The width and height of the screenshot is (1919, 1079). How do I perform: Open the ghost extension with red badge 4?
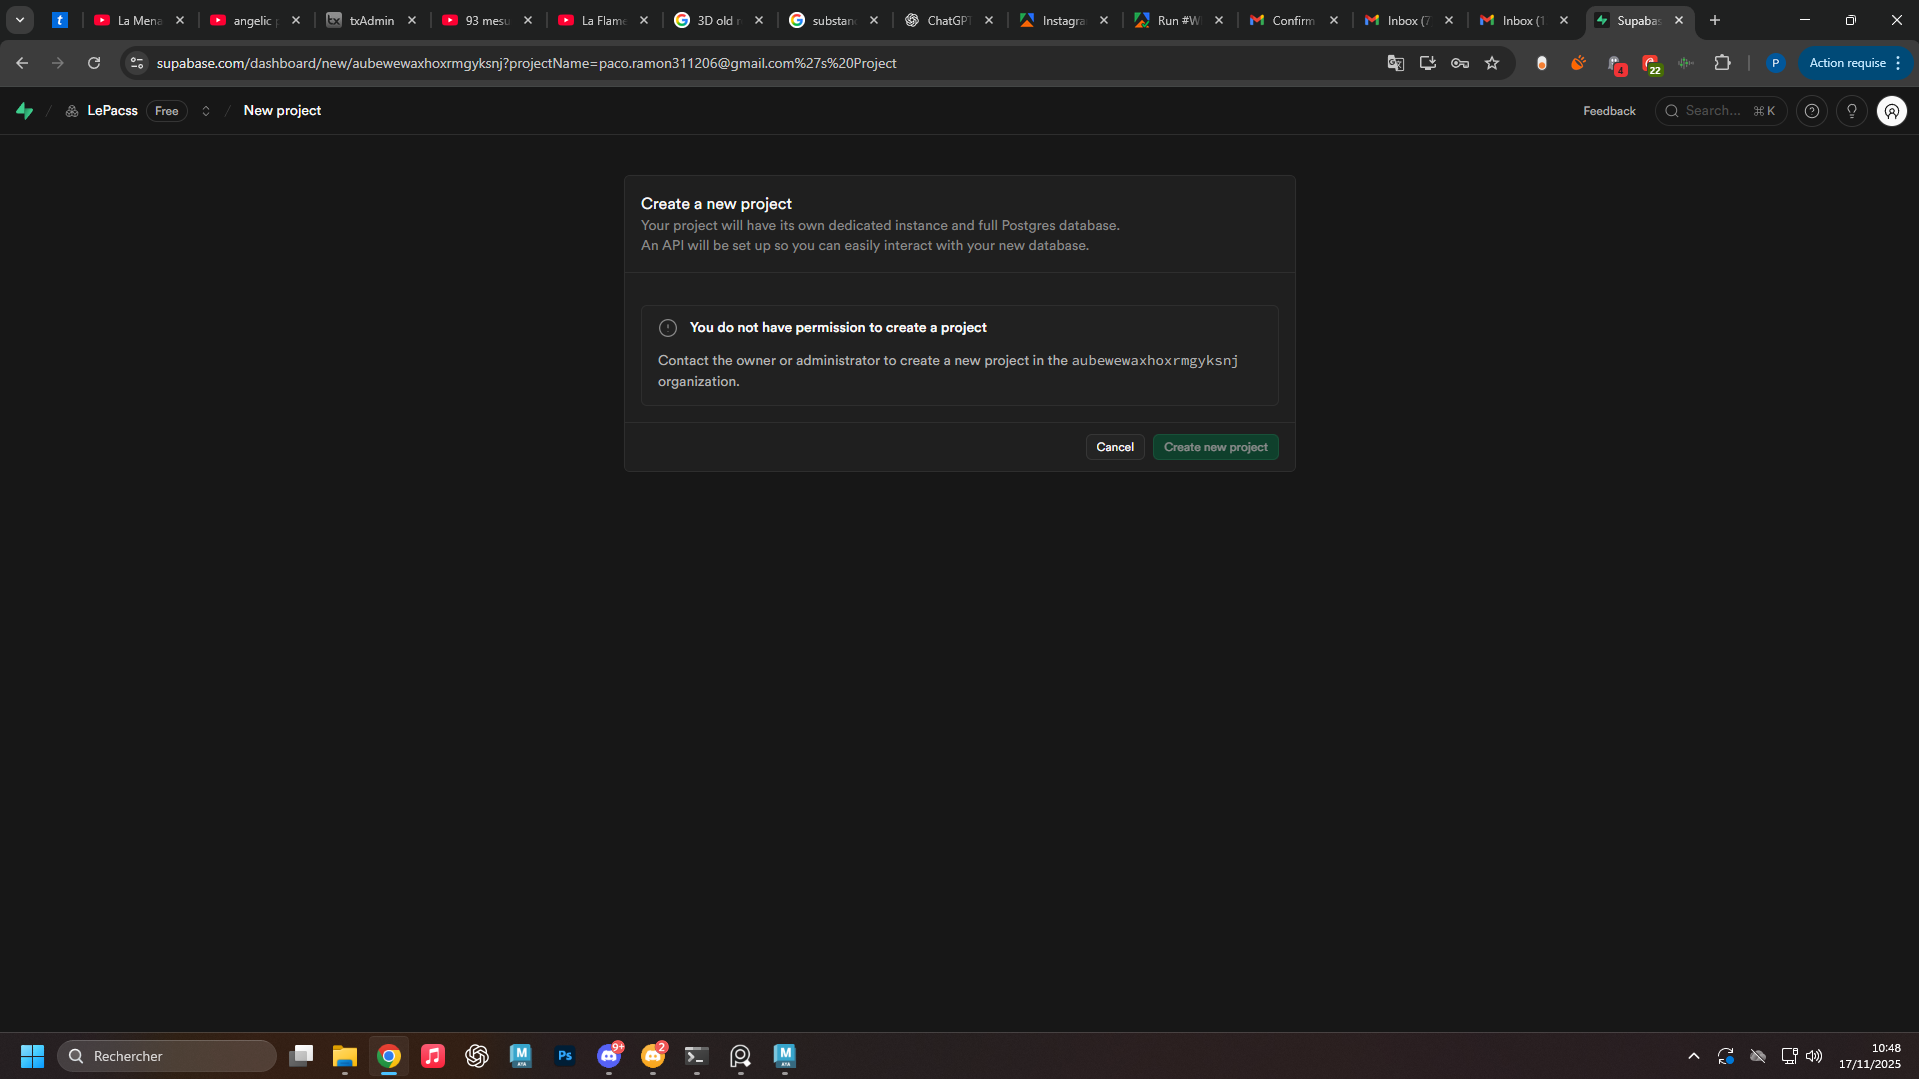1615,64
